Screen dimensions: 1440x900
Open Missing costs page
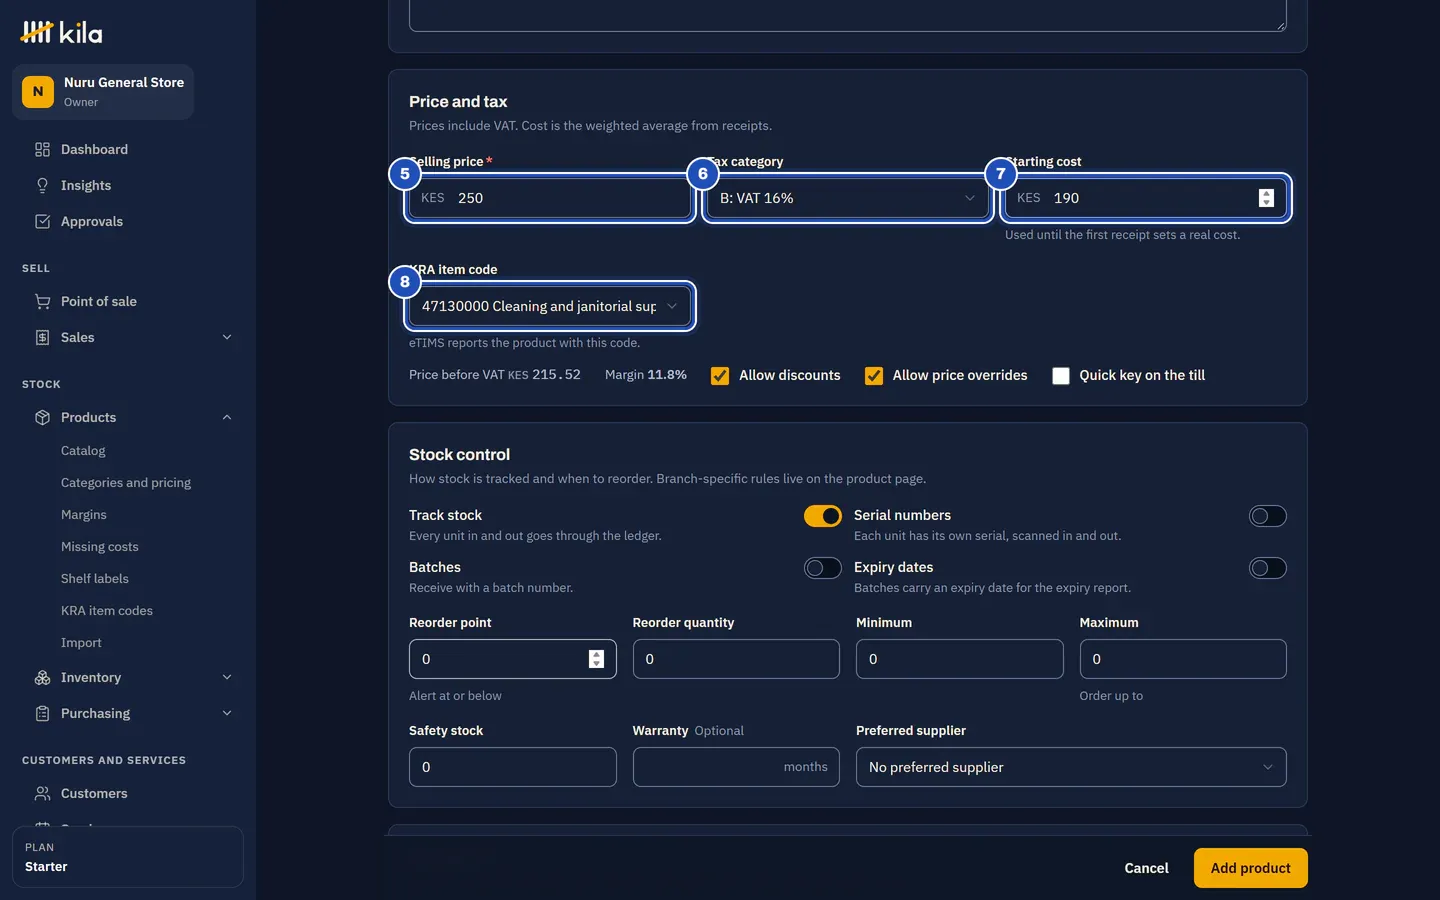coord(100,547)
